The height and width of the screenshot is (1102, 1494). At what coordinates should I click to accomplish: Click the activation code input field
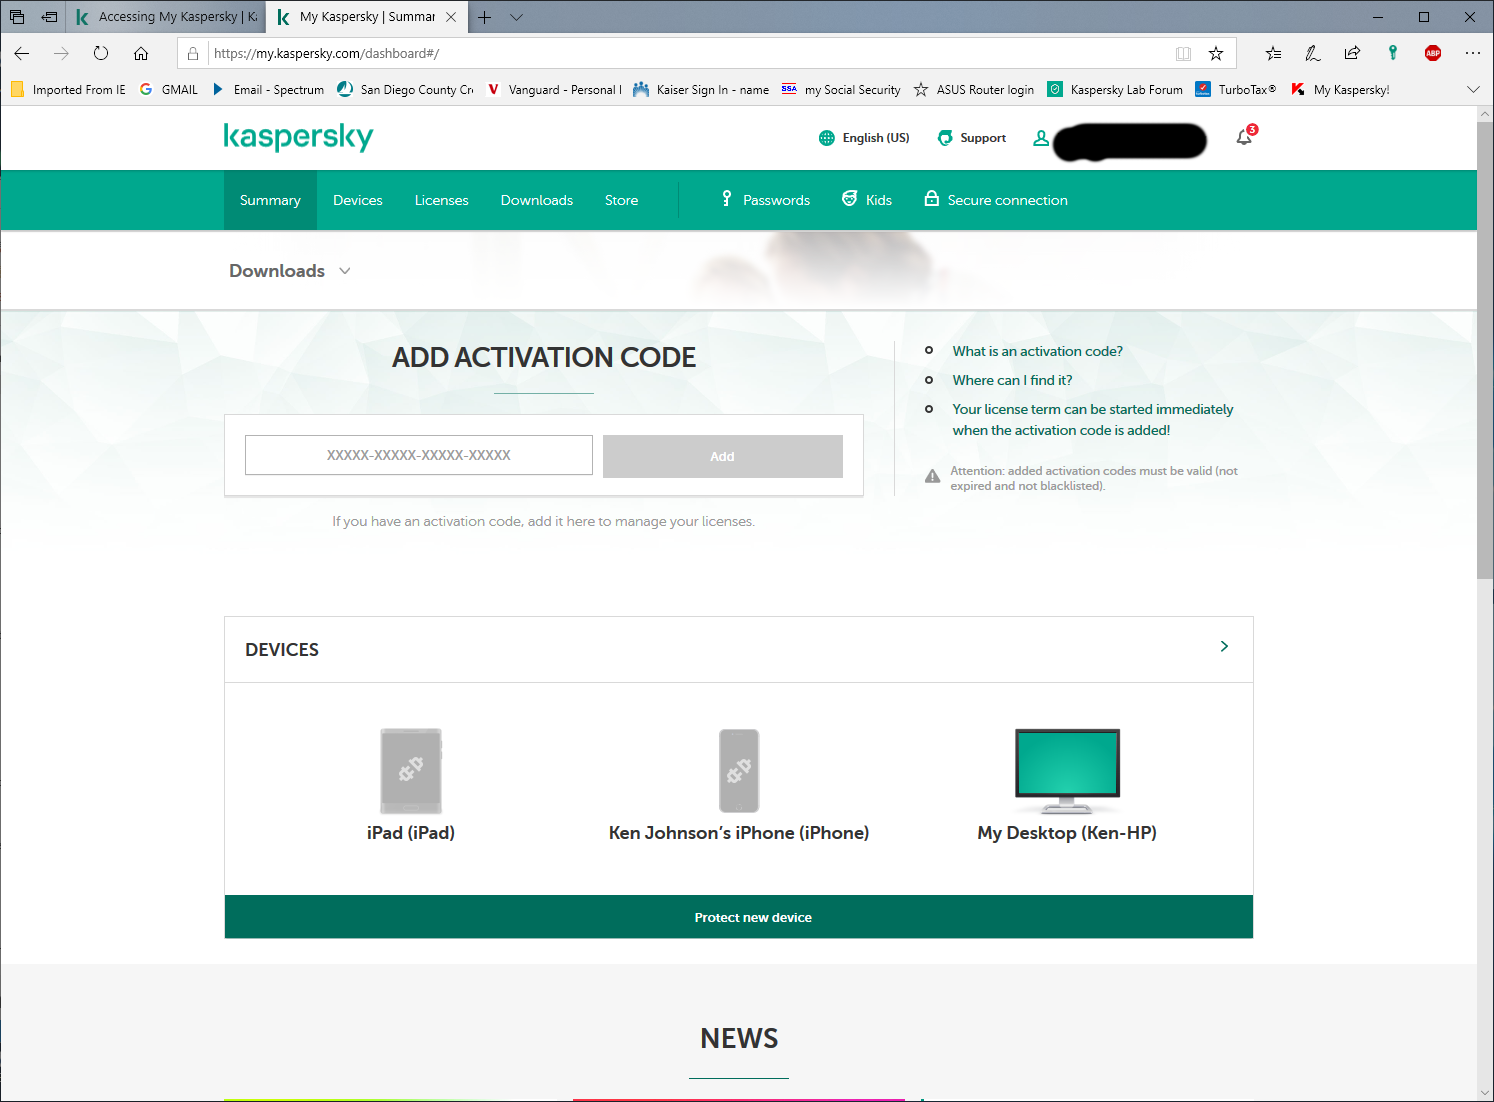click(x=419, y=455)
